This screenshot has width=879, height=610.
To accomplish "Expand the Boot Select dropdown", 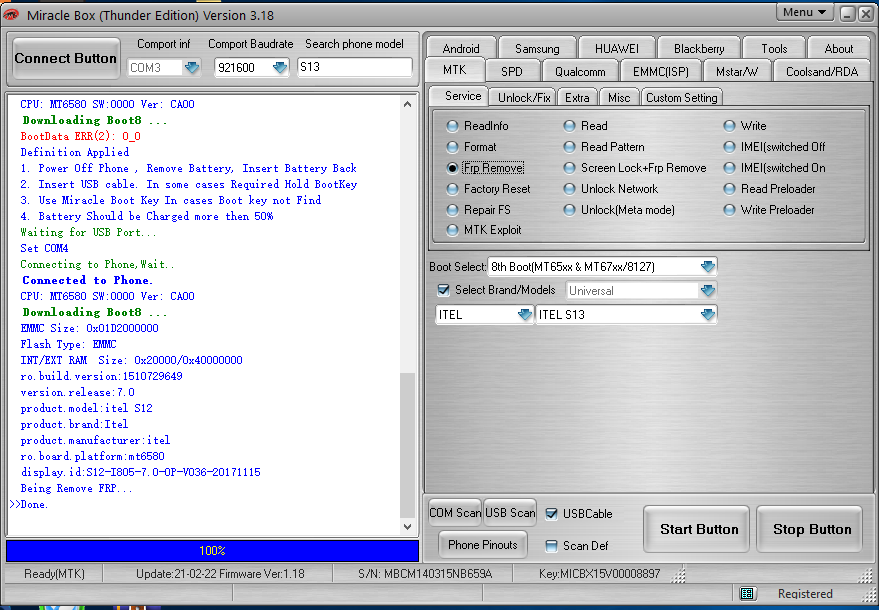I will point(708,267).
